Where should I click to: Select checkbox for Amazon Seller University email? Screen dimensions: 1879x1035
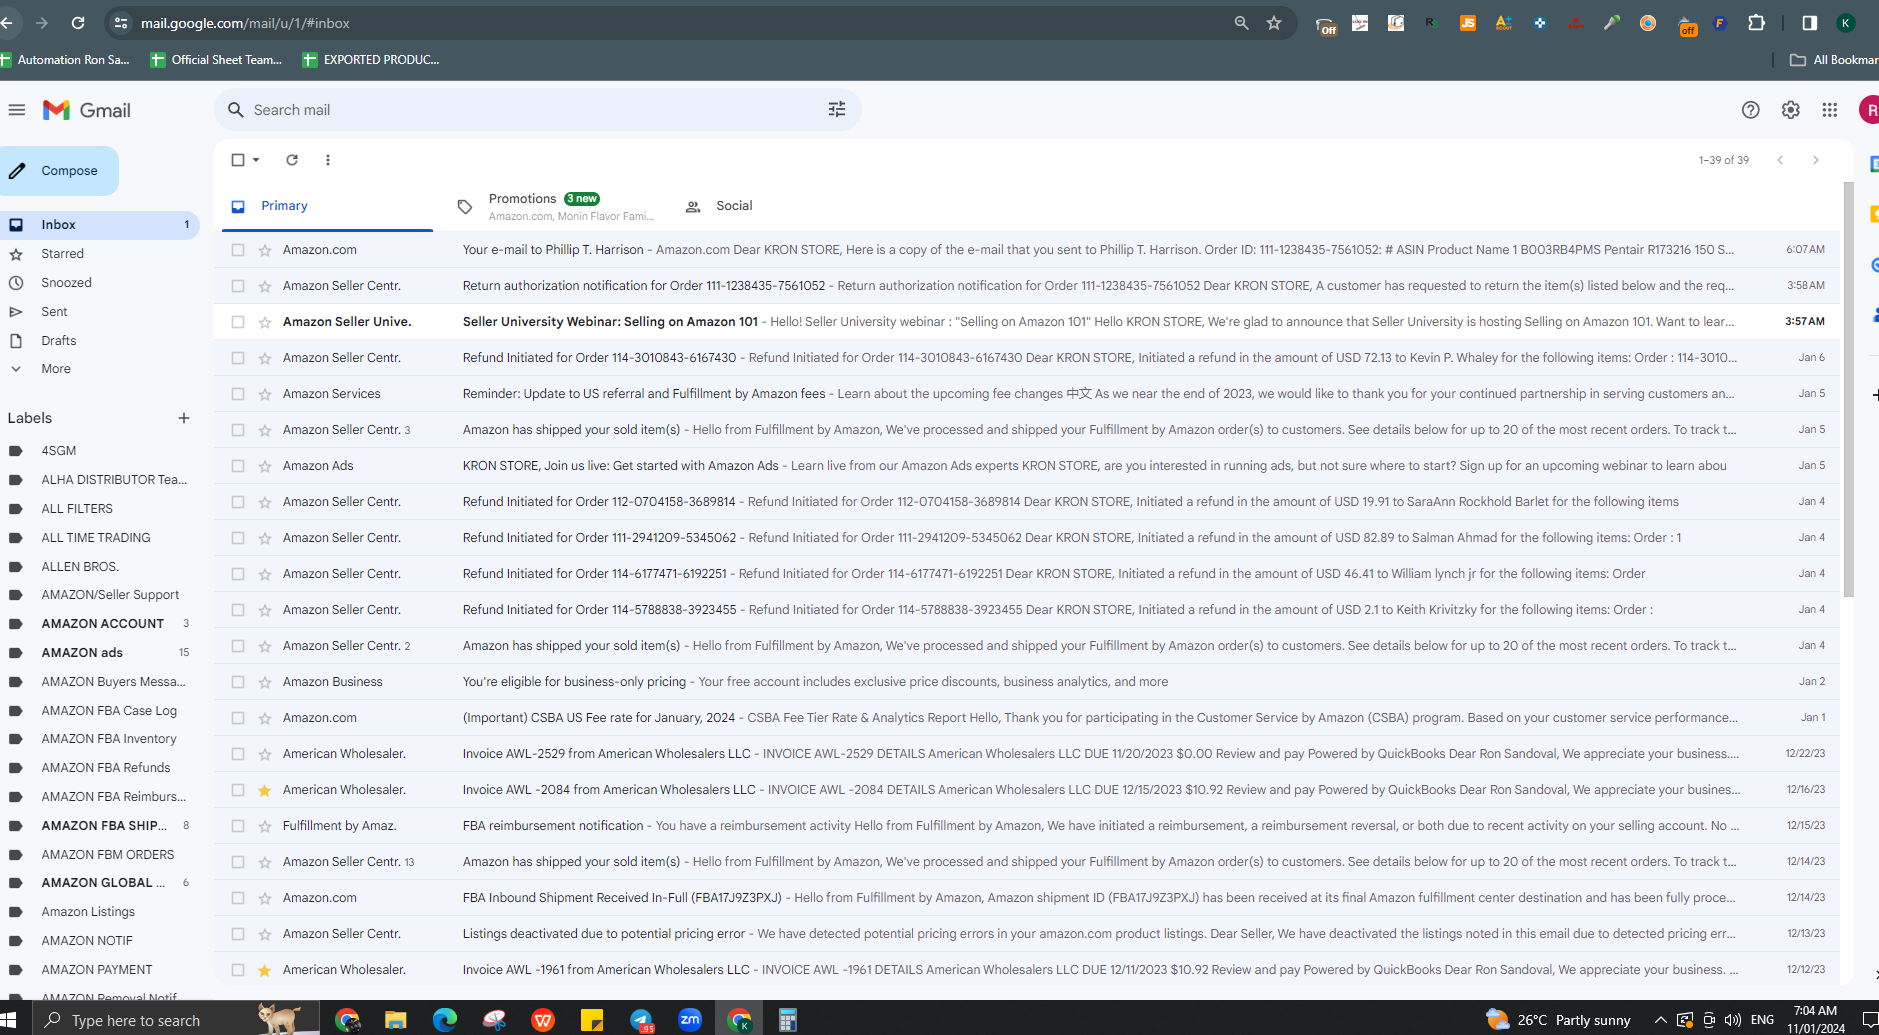point(238,322)
